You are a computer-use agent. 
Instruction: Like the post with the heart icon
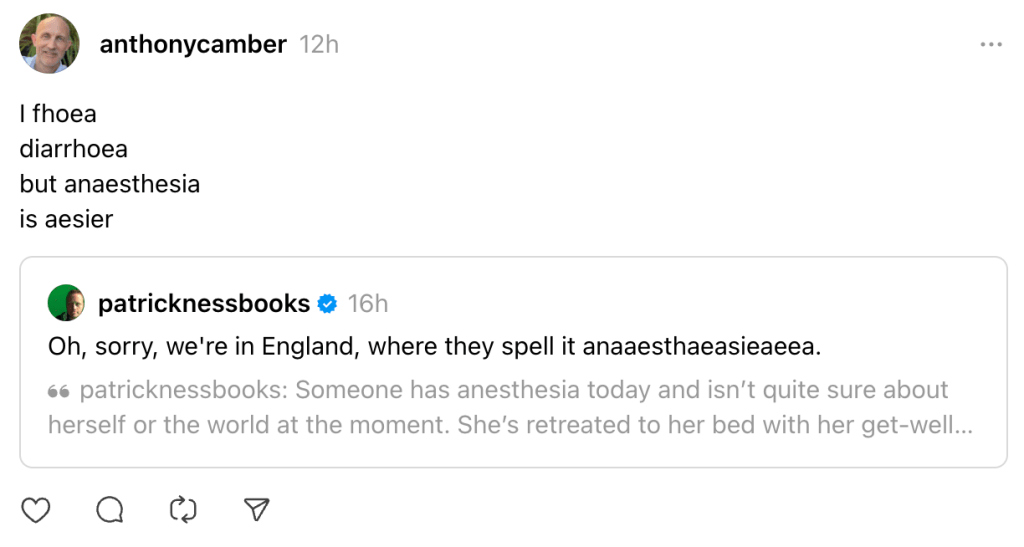click(x=36, y=510)
